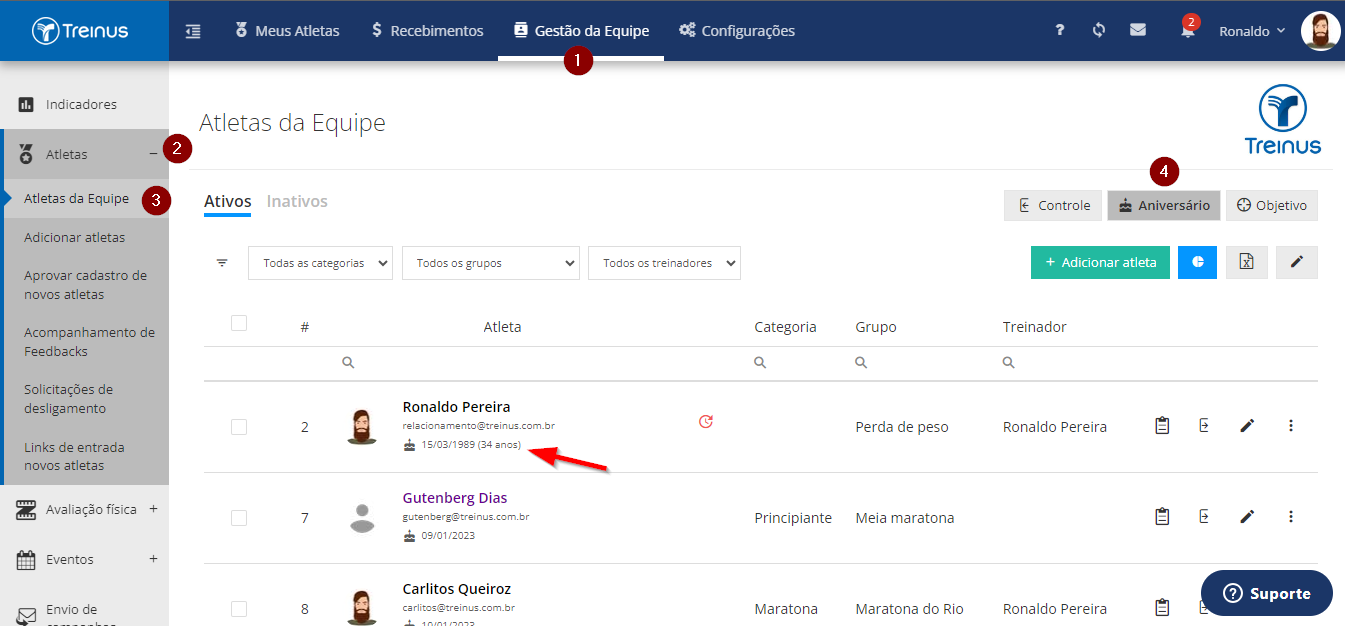Open the help question mark icon
The height and width of the screenshot is (626, 1345).
pyautogui.click(x=1060, y=31)
